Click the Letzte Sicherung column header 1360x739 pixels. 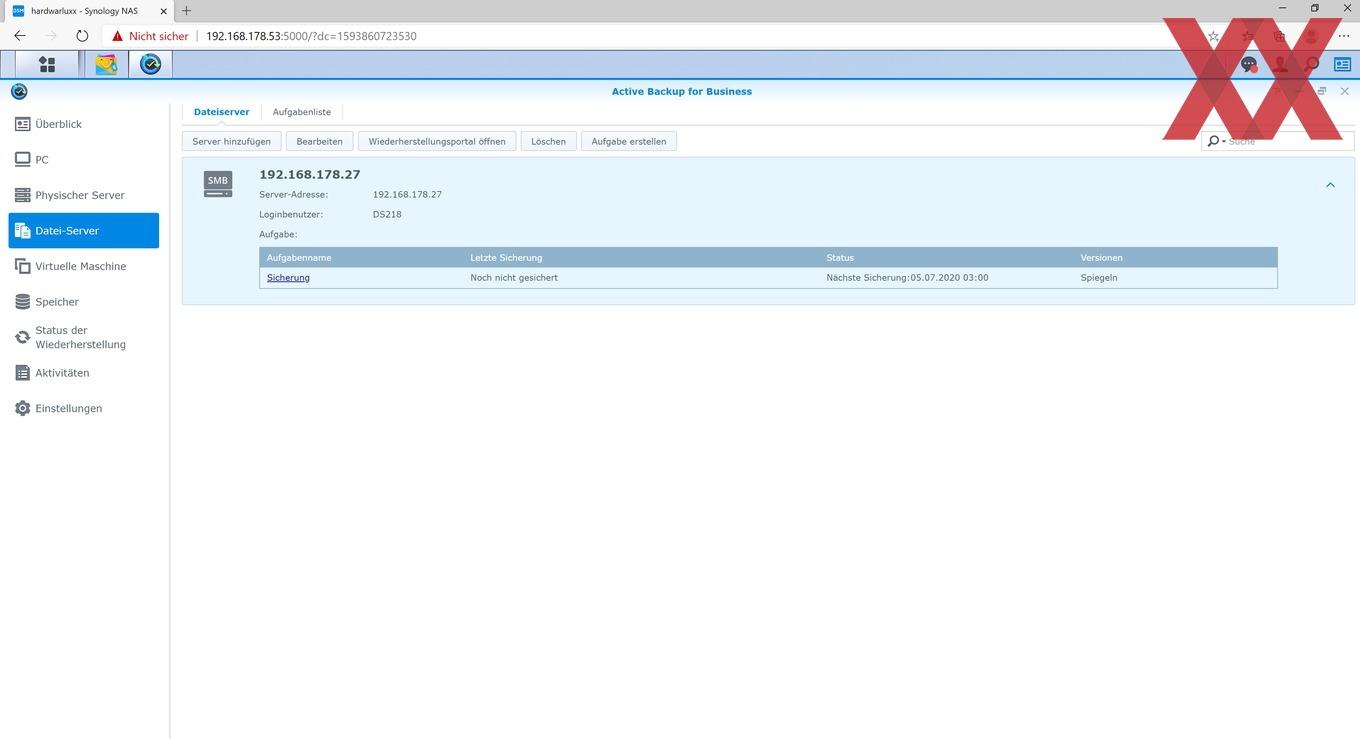tap(642, 257)
